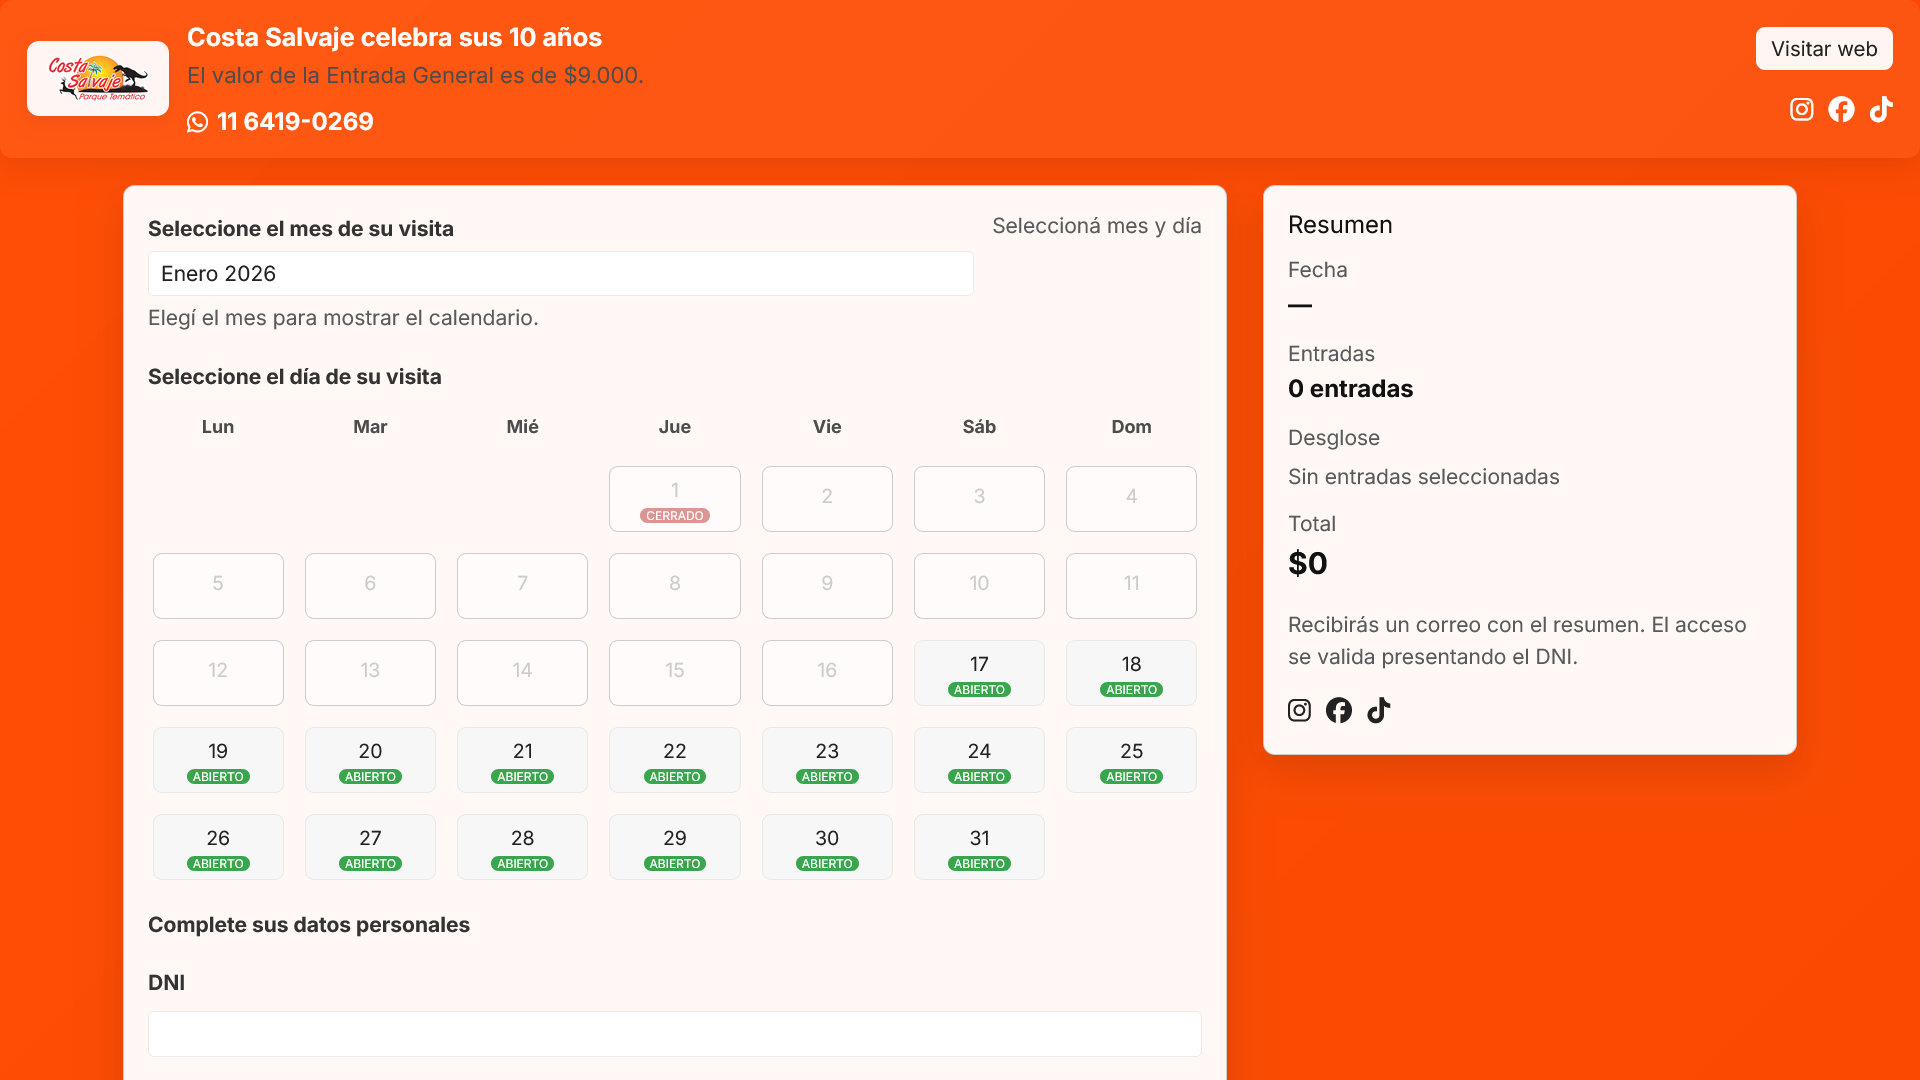Image resolution: width=1920 pixels, height=1080 pixels.
Task: Open TikTok from the header social icons
Action: [x=1881, y=110]
